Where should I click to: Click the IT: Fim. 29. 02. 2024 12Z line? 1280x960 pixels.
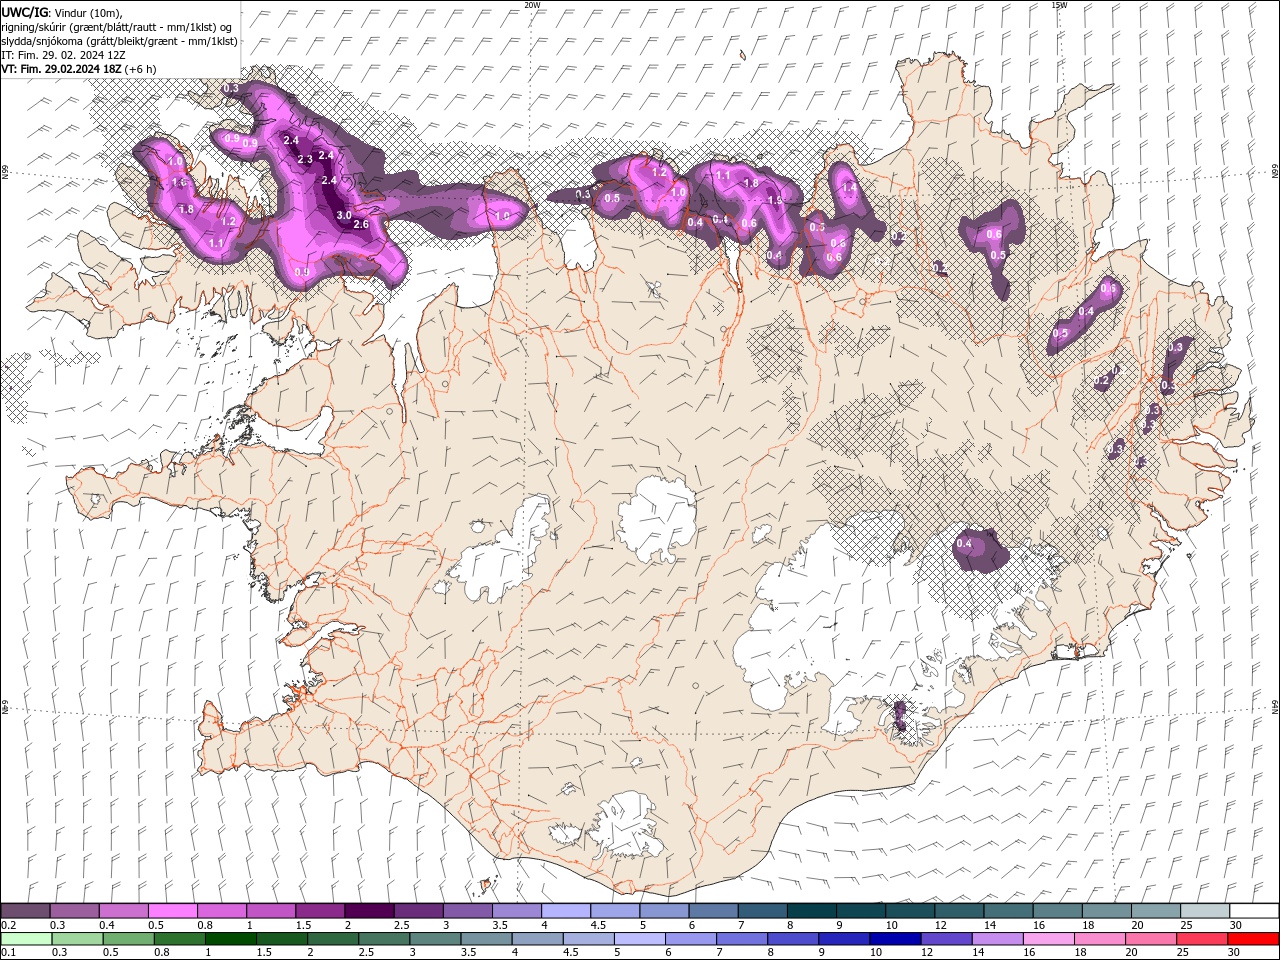tap(63, 55)
